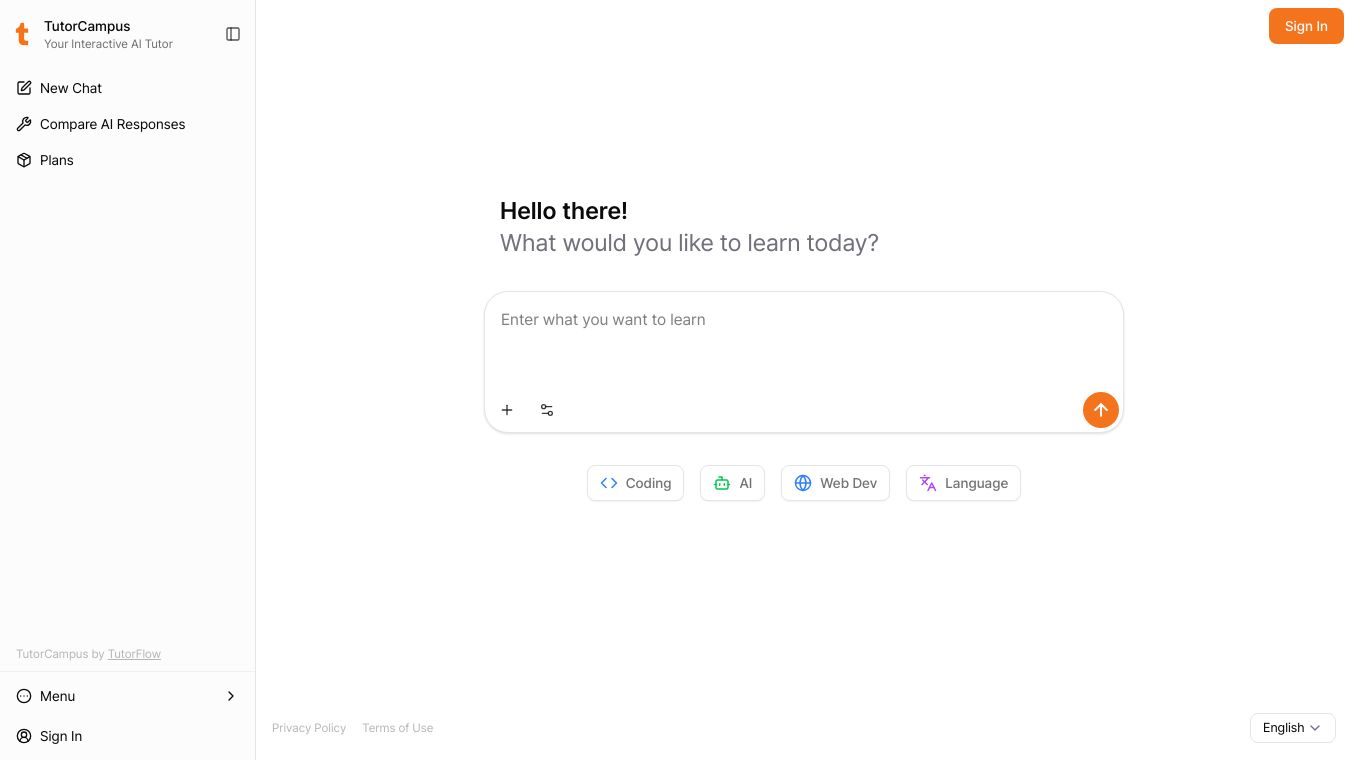This screenshot has width=1352, height=760.
Task: Click the orange Sign In button
Action: (1305, 26)
